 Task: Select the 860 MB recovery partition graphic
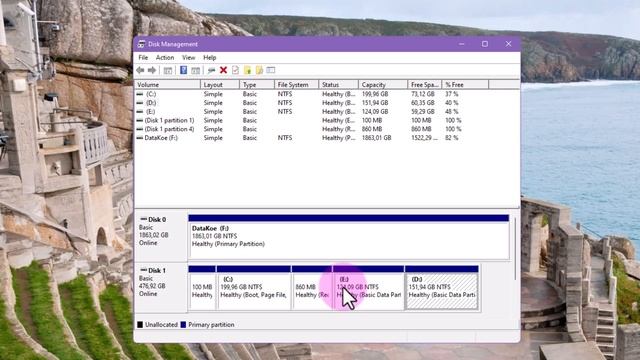(x=312, y=288)
